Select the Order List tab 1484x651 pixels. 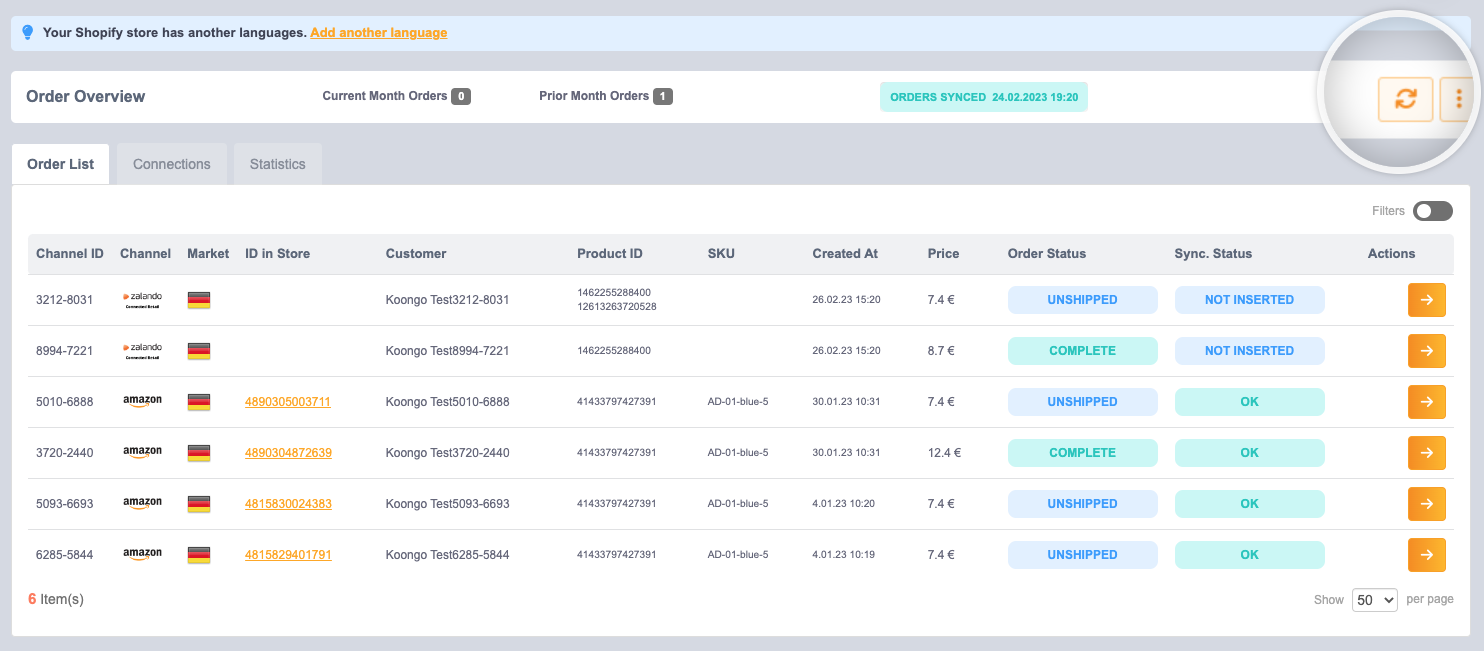[x=61, y=164]
